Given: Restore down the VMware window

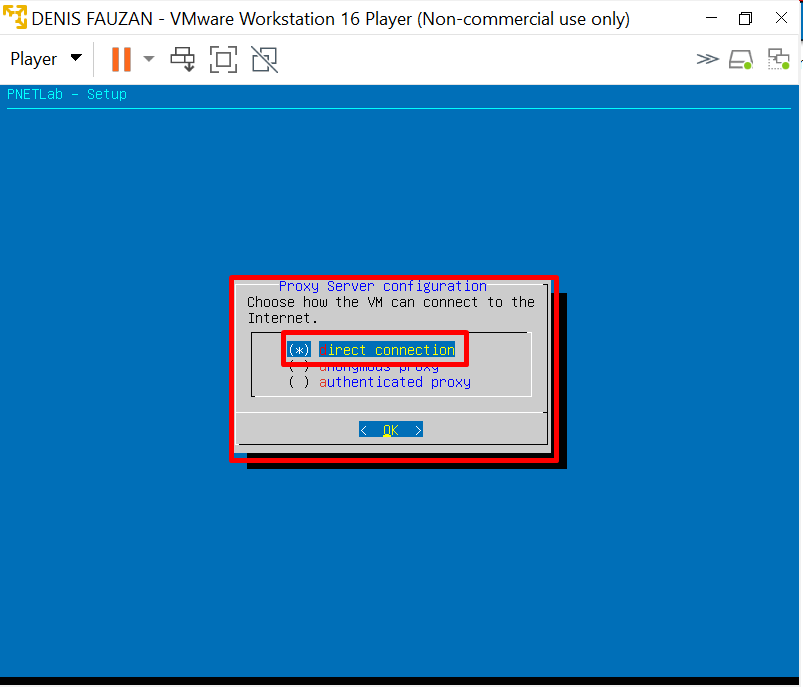Looking at the screenshot, I should pos(746,18).
